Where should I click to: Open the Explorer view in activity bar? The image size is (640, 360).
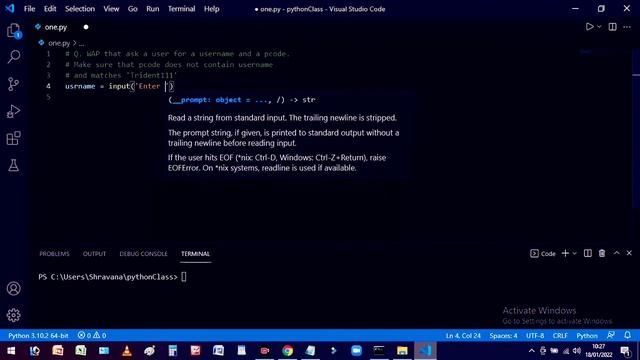13,30
